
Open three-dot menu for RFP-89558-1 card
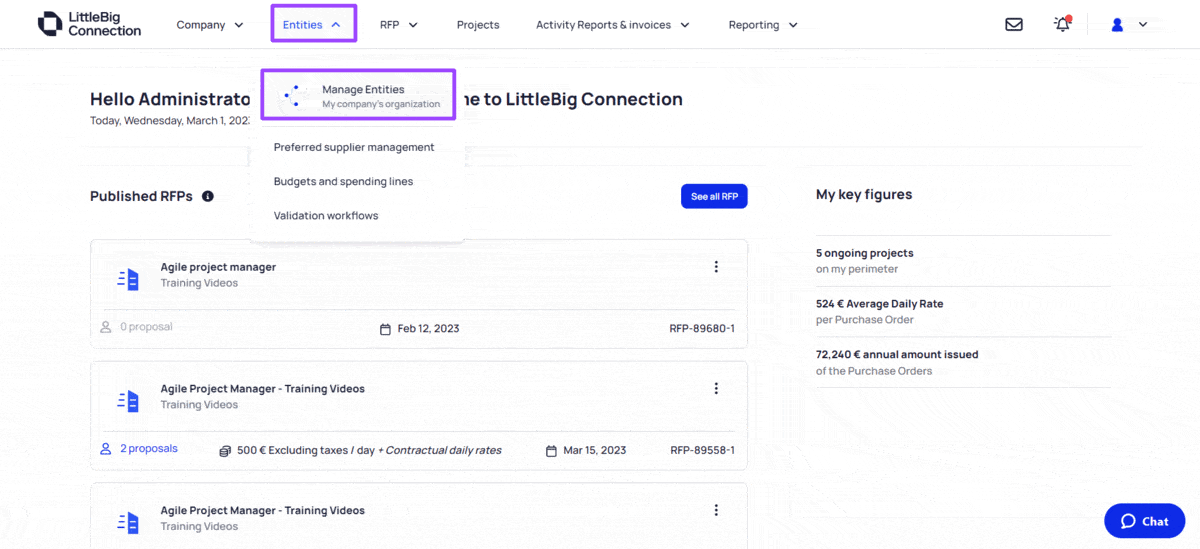point(716,388)
